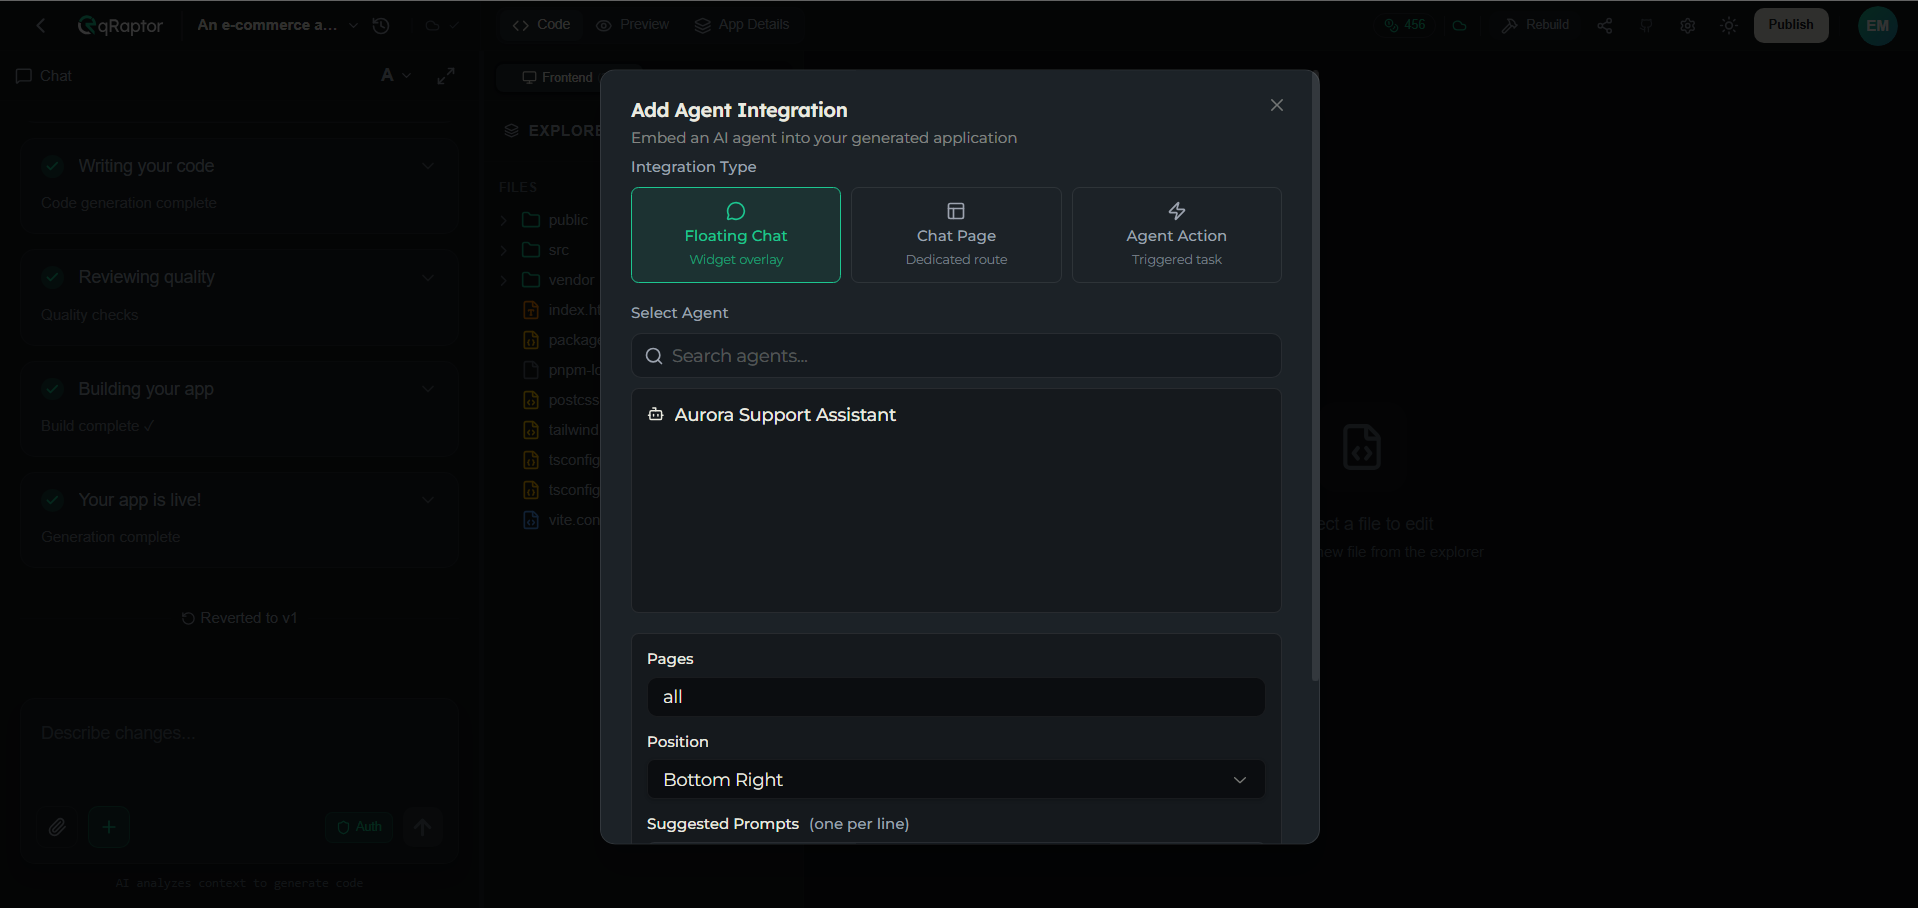Screen dimensions: 1918x908
Task: Open the project name dropdown 'An e-commerce a...'
Action: pos(277,25)
